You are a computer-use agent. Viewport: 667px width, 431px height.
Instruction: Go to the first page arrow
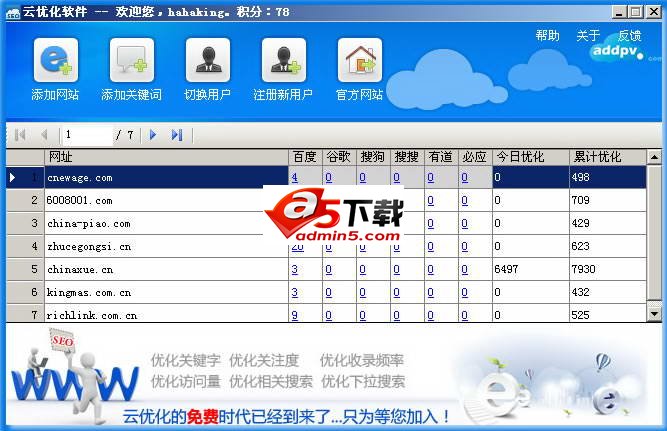coord(20,135)
